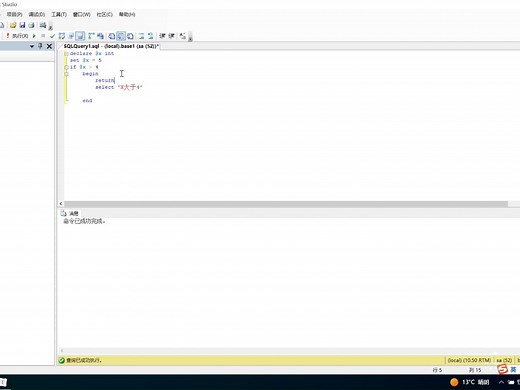The width and height of the screenshot is (520, 390).
Task: Click the Execute query button
Action: (x=17, y=36)
